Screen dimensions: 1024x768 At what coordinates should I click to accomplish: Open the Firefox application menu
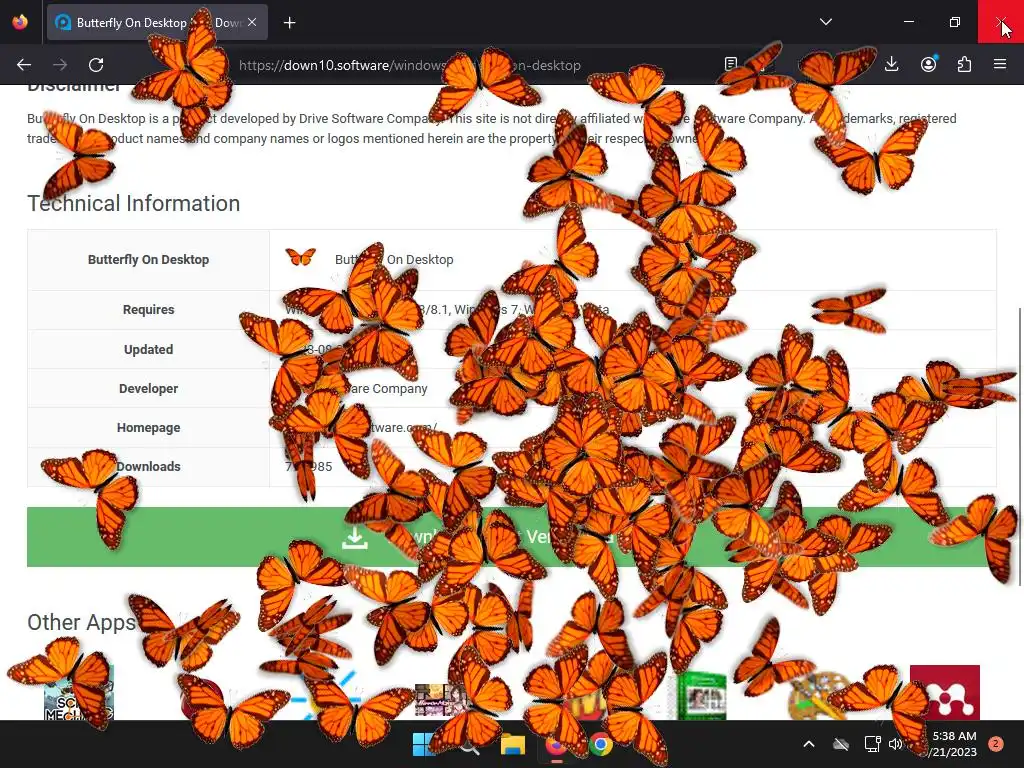click(1000, 64)
